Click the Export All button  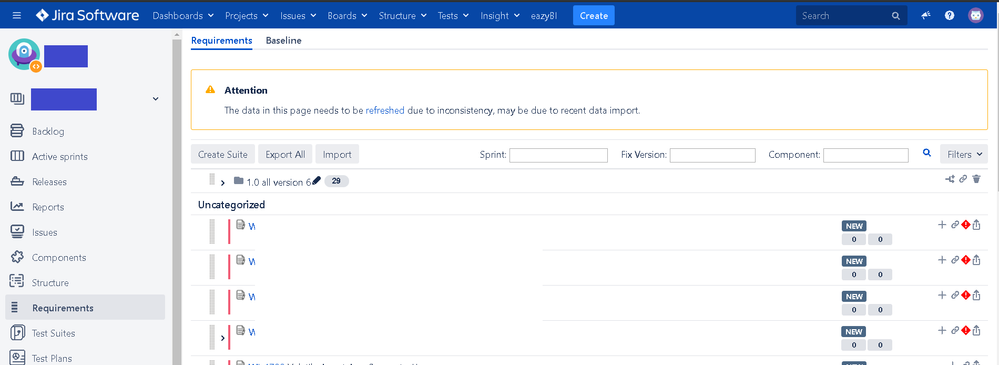[285, 154]
